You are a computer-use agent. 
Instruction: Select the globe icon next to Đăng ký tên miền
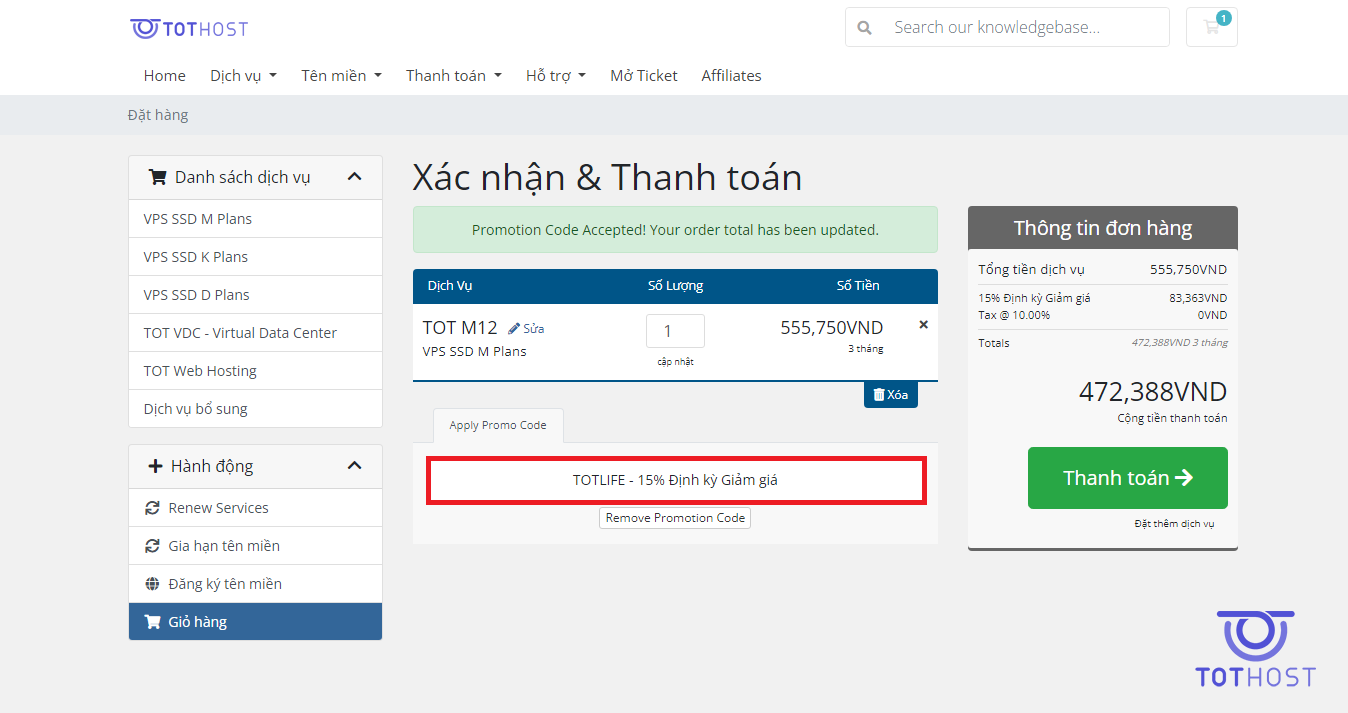152,583
